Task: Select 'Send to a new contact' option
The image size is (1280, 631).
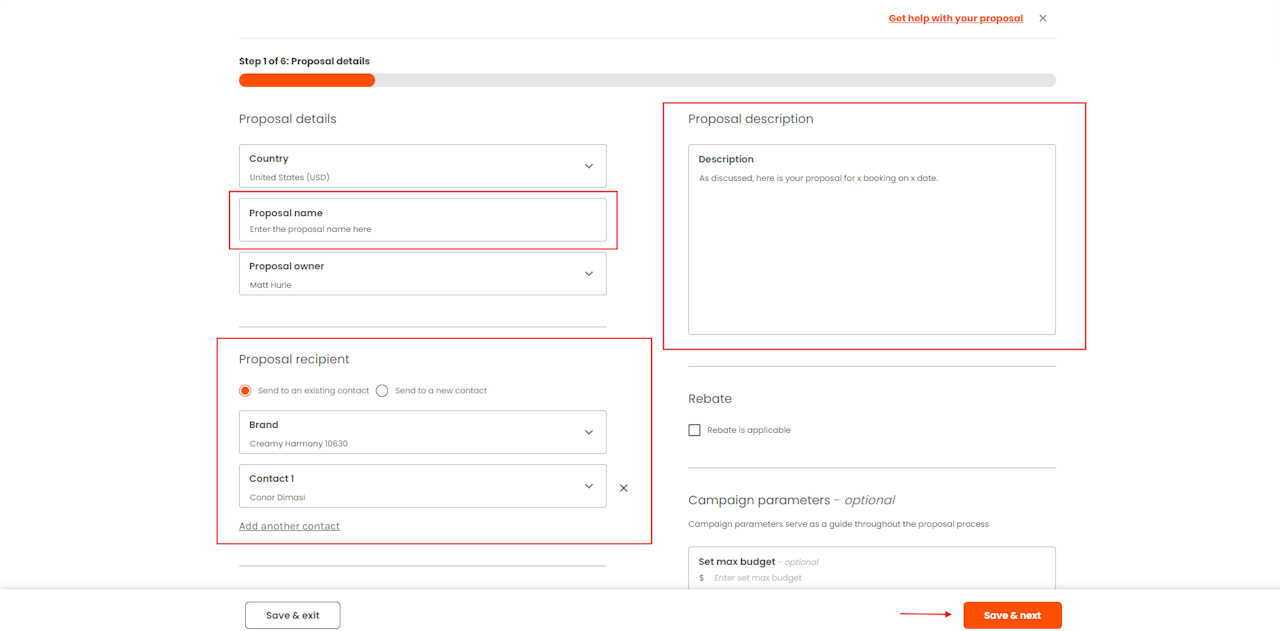Action: [382, 391]
